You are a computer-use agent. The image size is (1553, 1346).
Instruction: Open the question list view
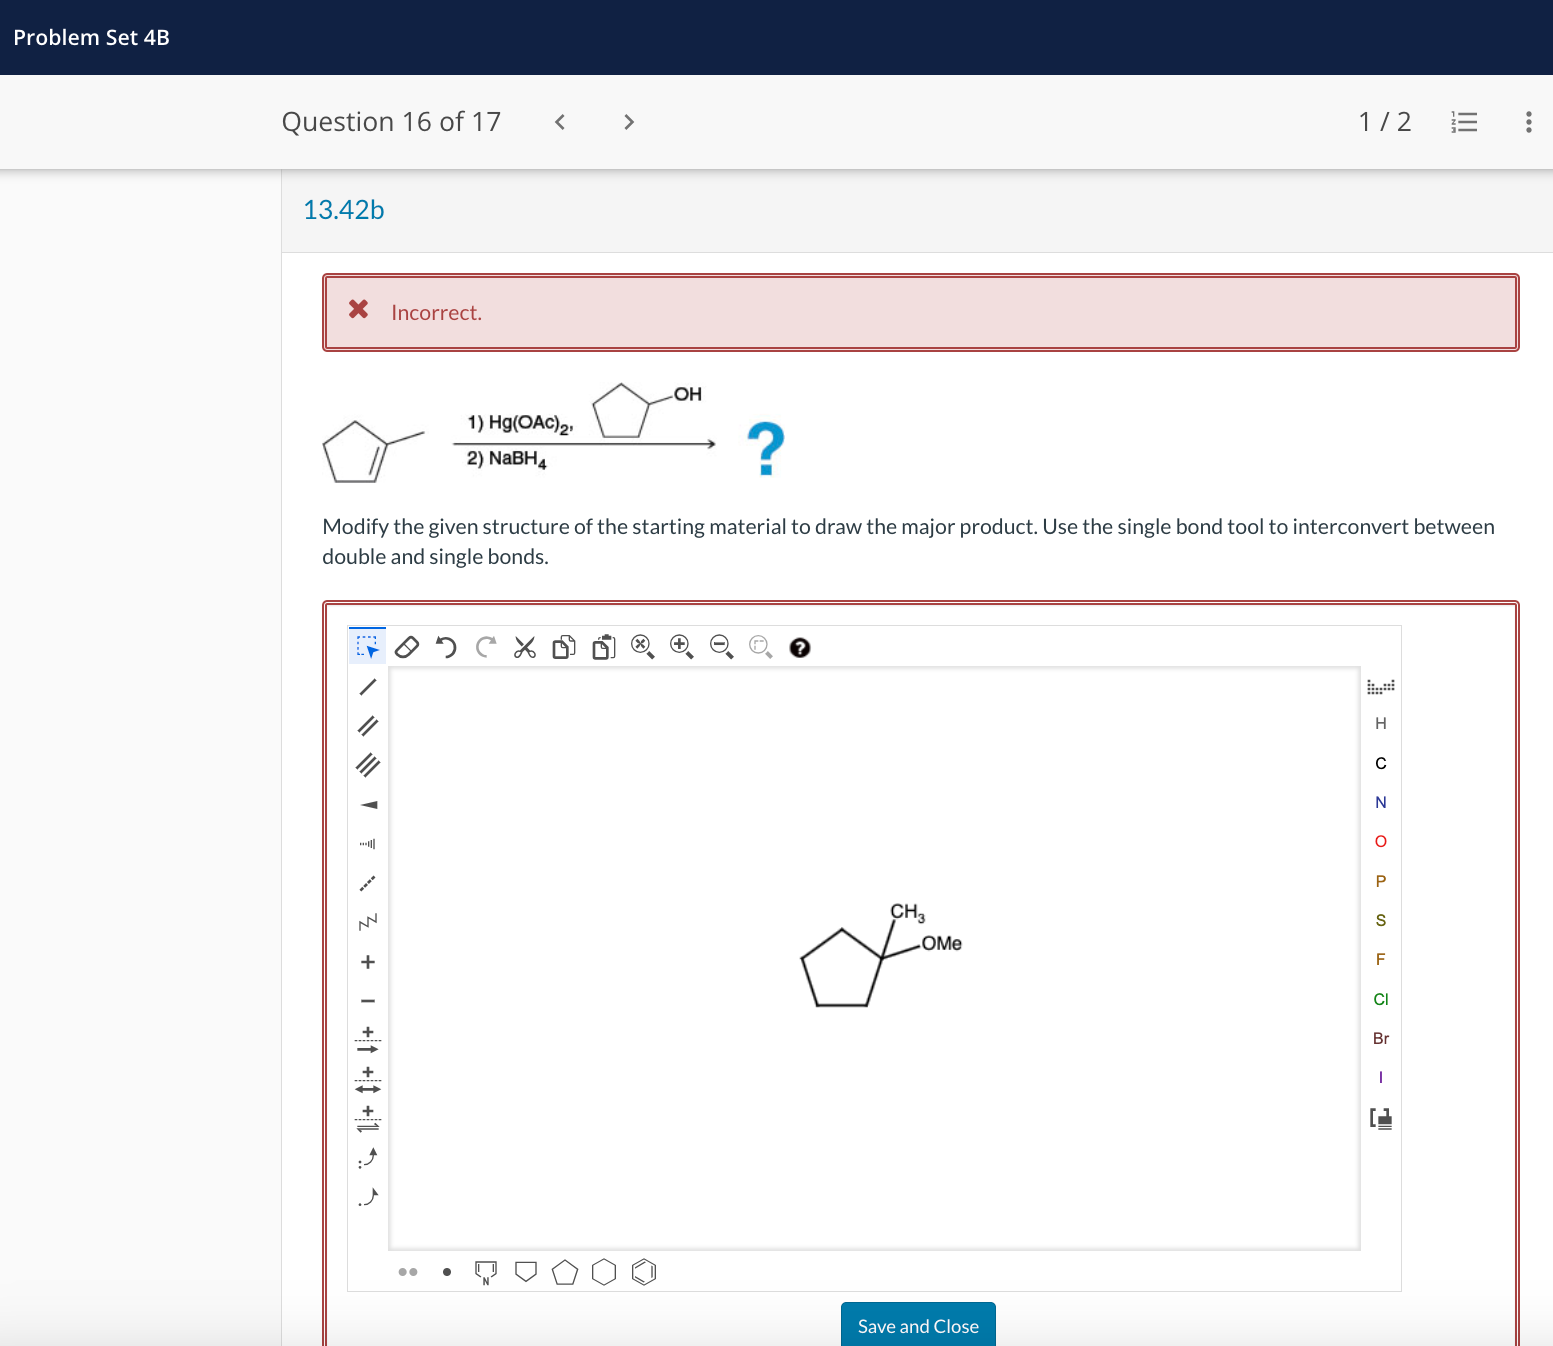1464,121
